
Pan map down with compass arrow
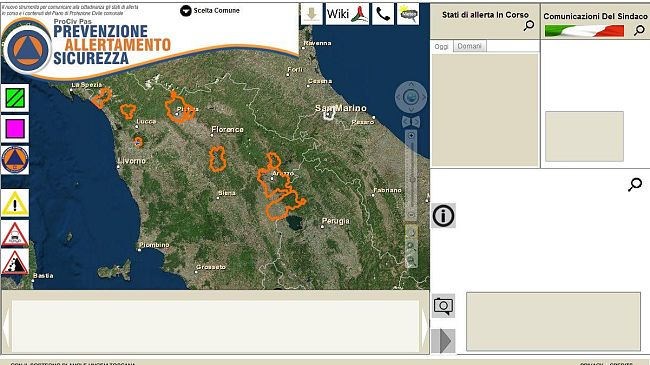[x=411, y=110]
